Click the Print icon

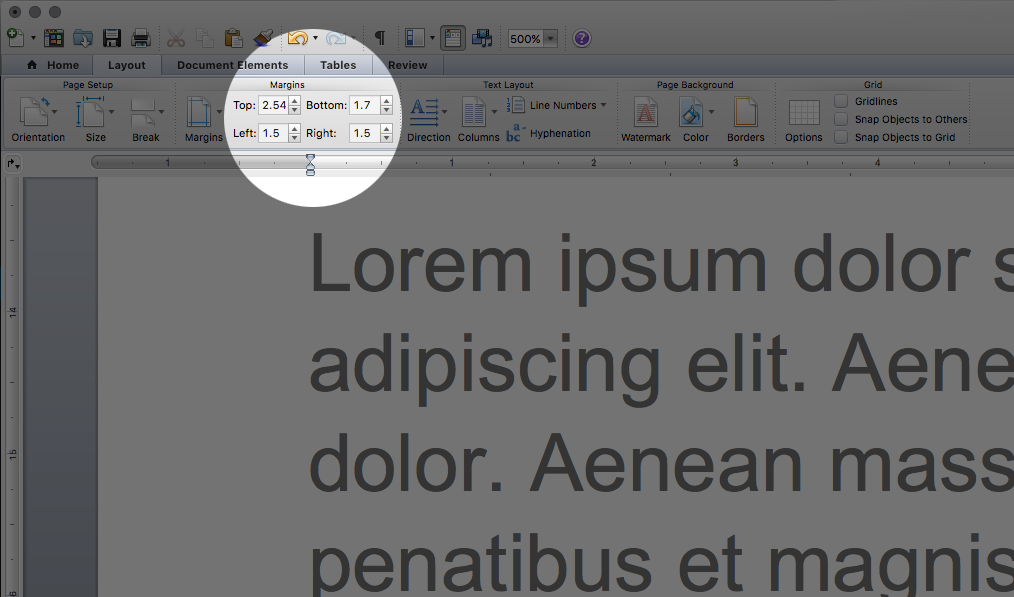click(x=140, y=38)
